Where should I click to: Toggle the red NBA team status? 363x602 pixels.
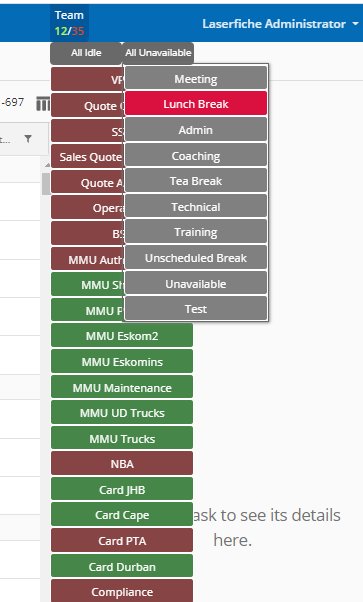pyautogui.click(x=122, y=463)
